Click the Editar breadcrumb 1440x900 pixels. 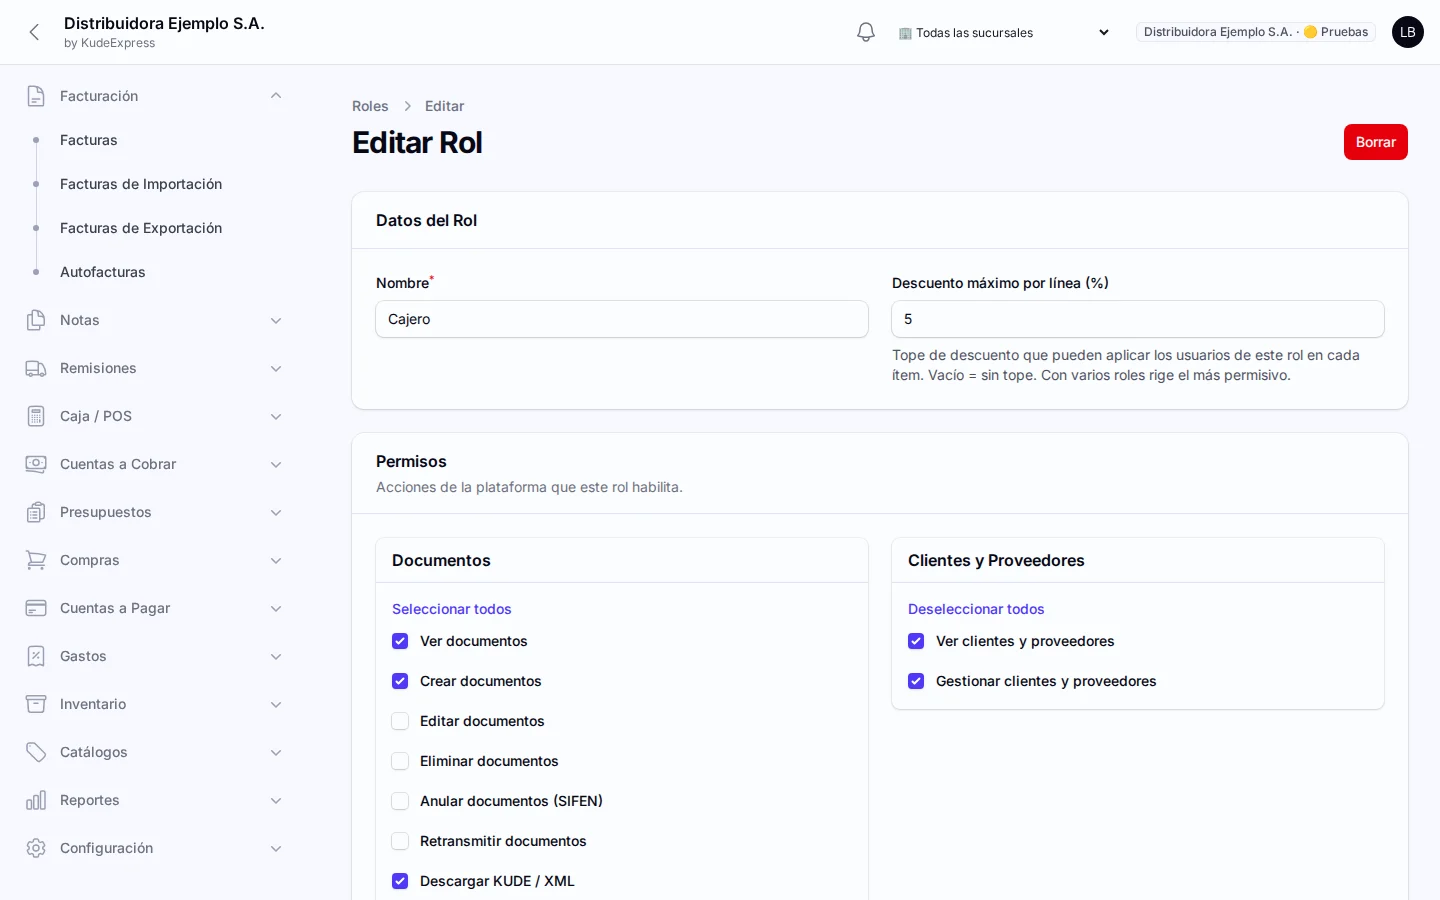(x=445, y=106)
